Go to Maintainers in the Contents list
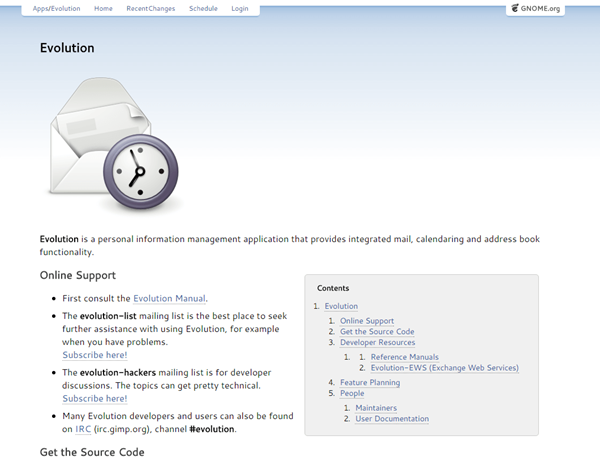Image resolution: width=600 pixels, height=462 pixels. pyautogui.click(x=376, y=408)
